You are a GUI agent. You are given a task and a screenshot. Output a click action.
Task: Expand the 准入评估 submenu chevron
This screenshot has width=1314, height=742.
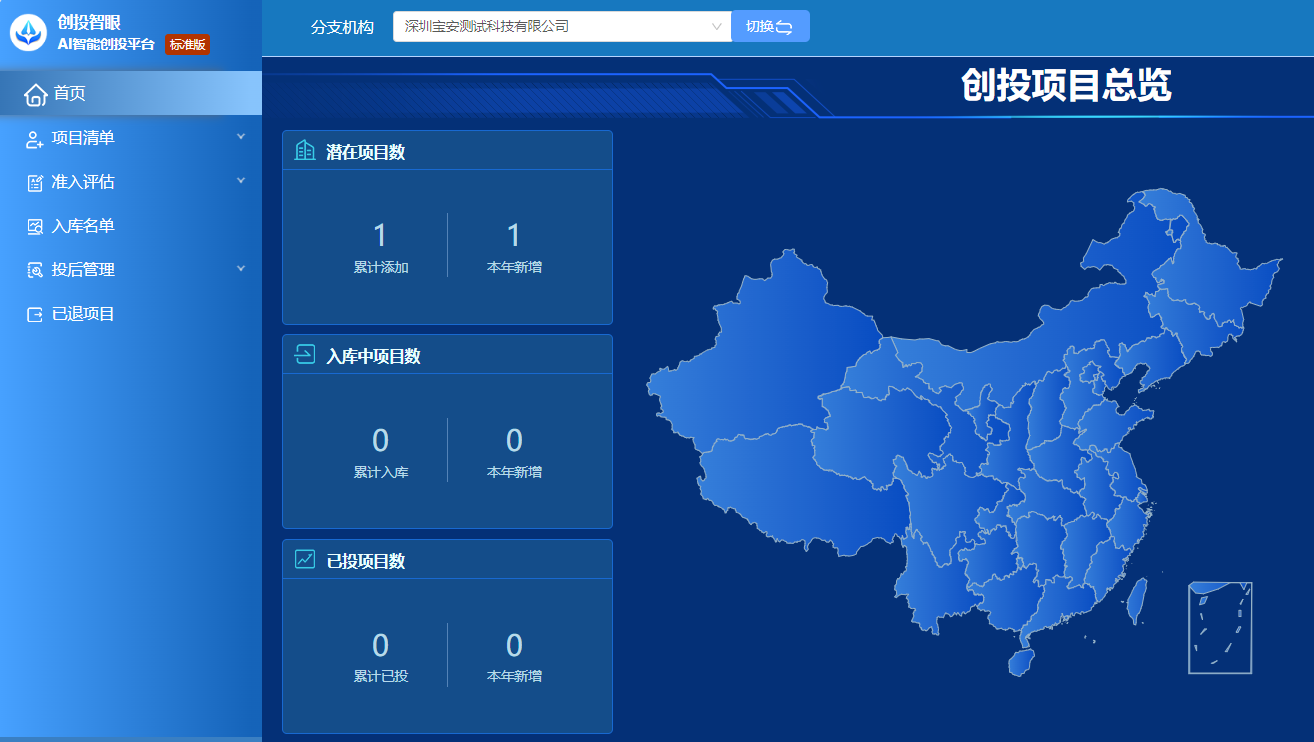point(241,181)
